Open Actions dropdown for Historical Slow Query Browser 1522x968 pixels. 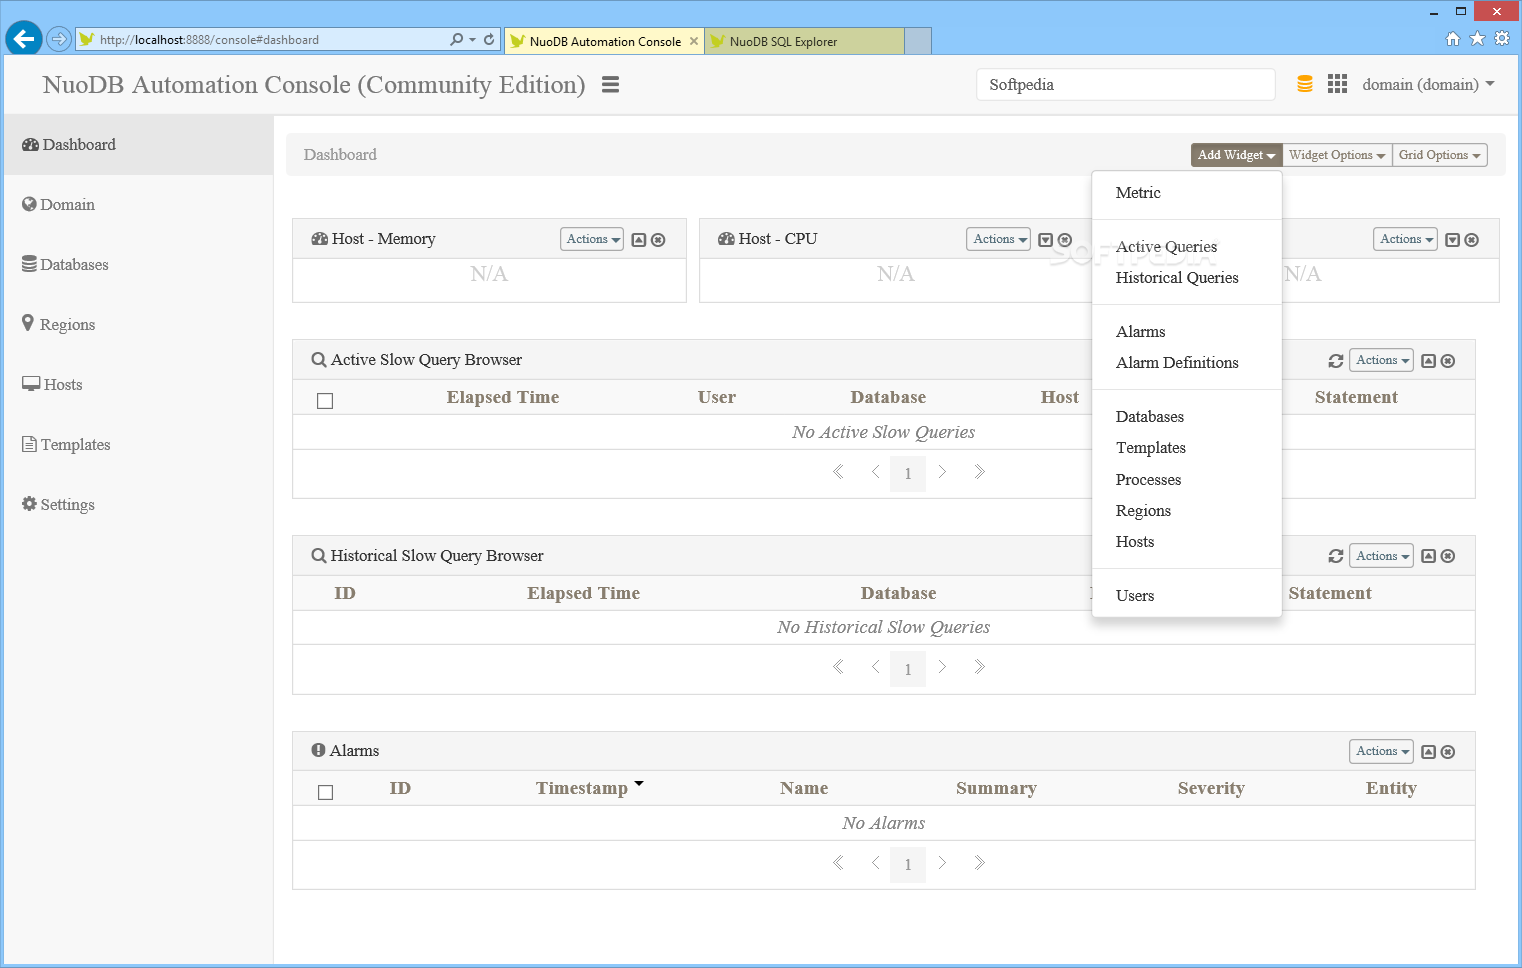(1382, 556)
